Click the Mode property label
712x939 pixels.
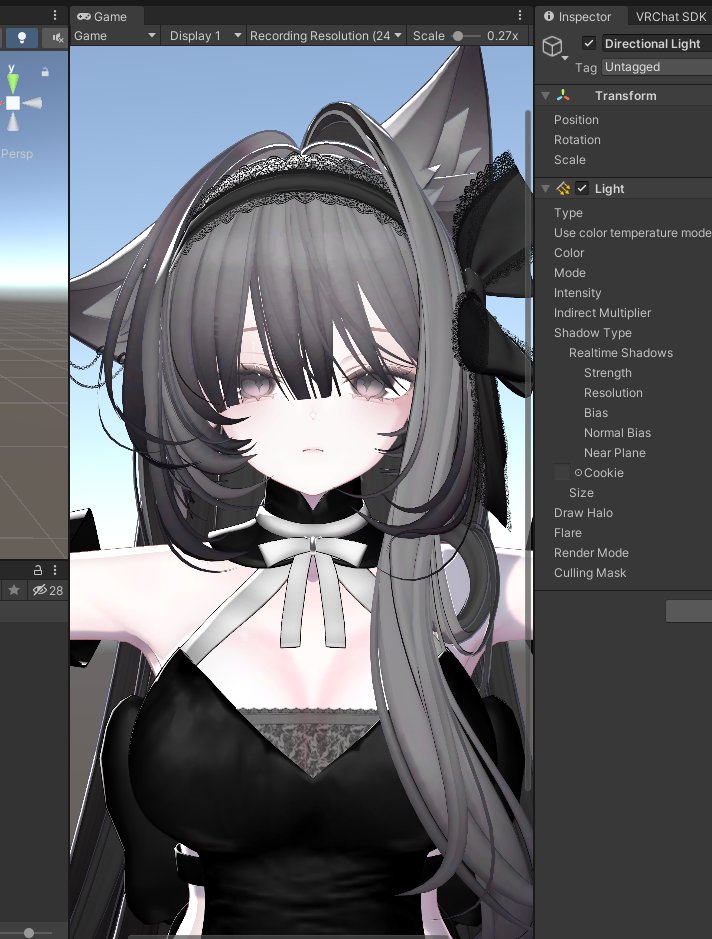(569, 273)
